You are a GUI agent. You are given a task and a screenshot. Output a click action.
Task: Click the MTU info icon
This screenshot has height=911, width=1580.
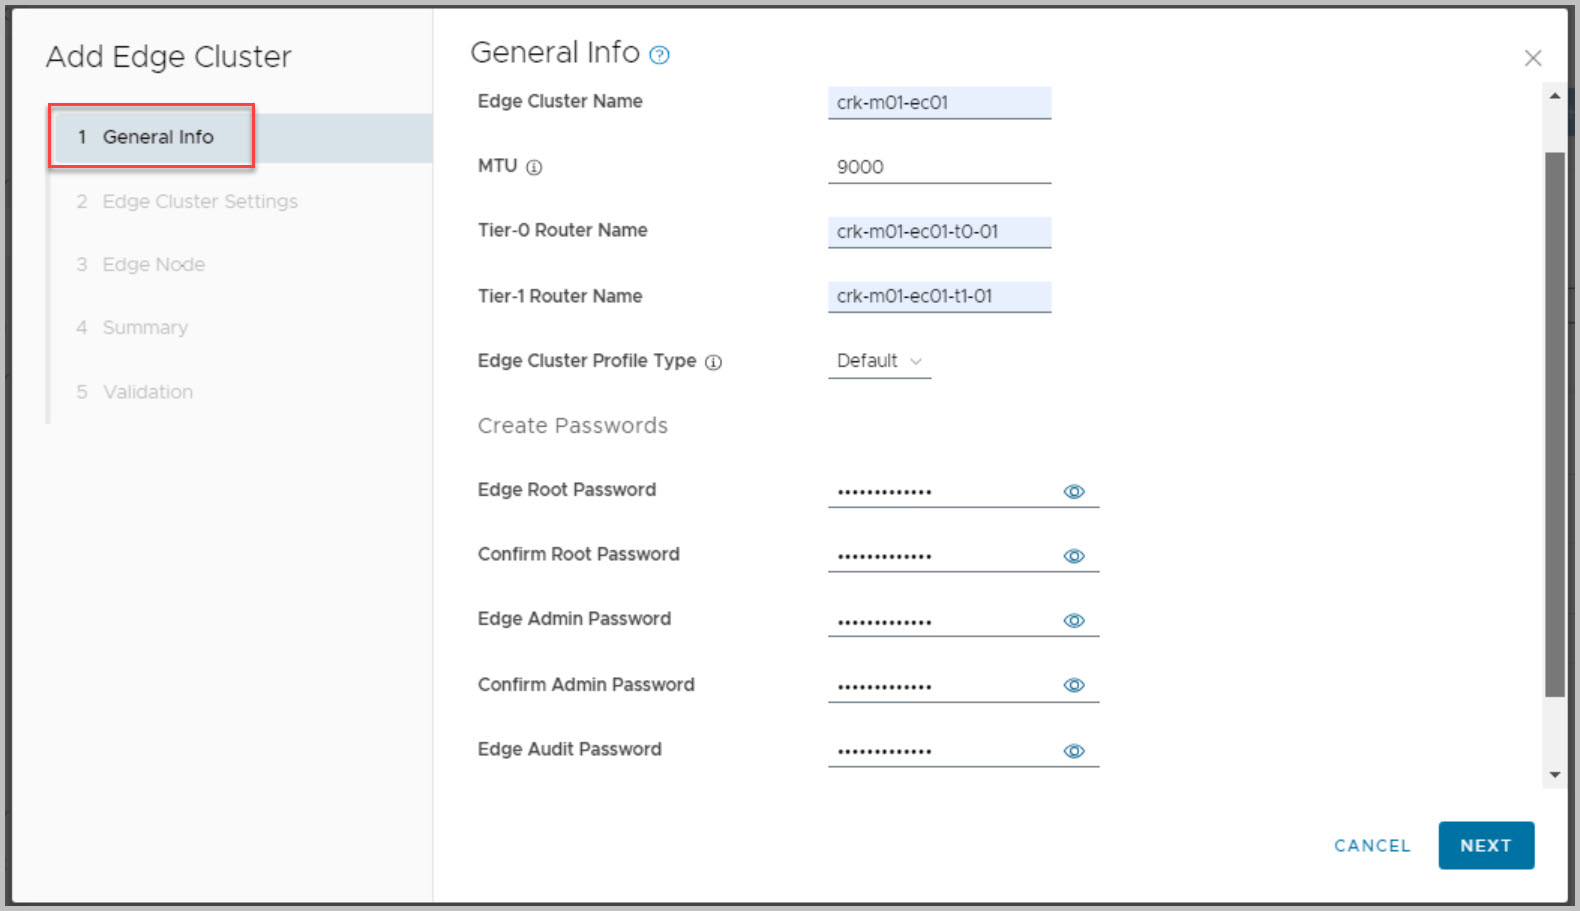(534, 167)
